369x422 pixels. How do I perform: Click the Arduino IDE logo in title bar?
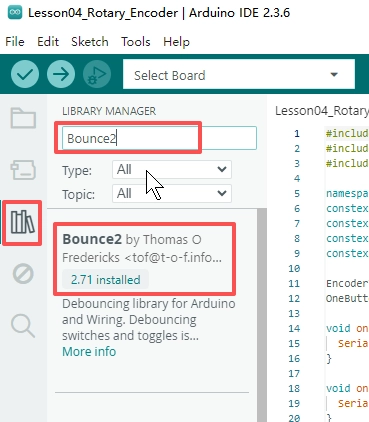(x=15, y=13)
